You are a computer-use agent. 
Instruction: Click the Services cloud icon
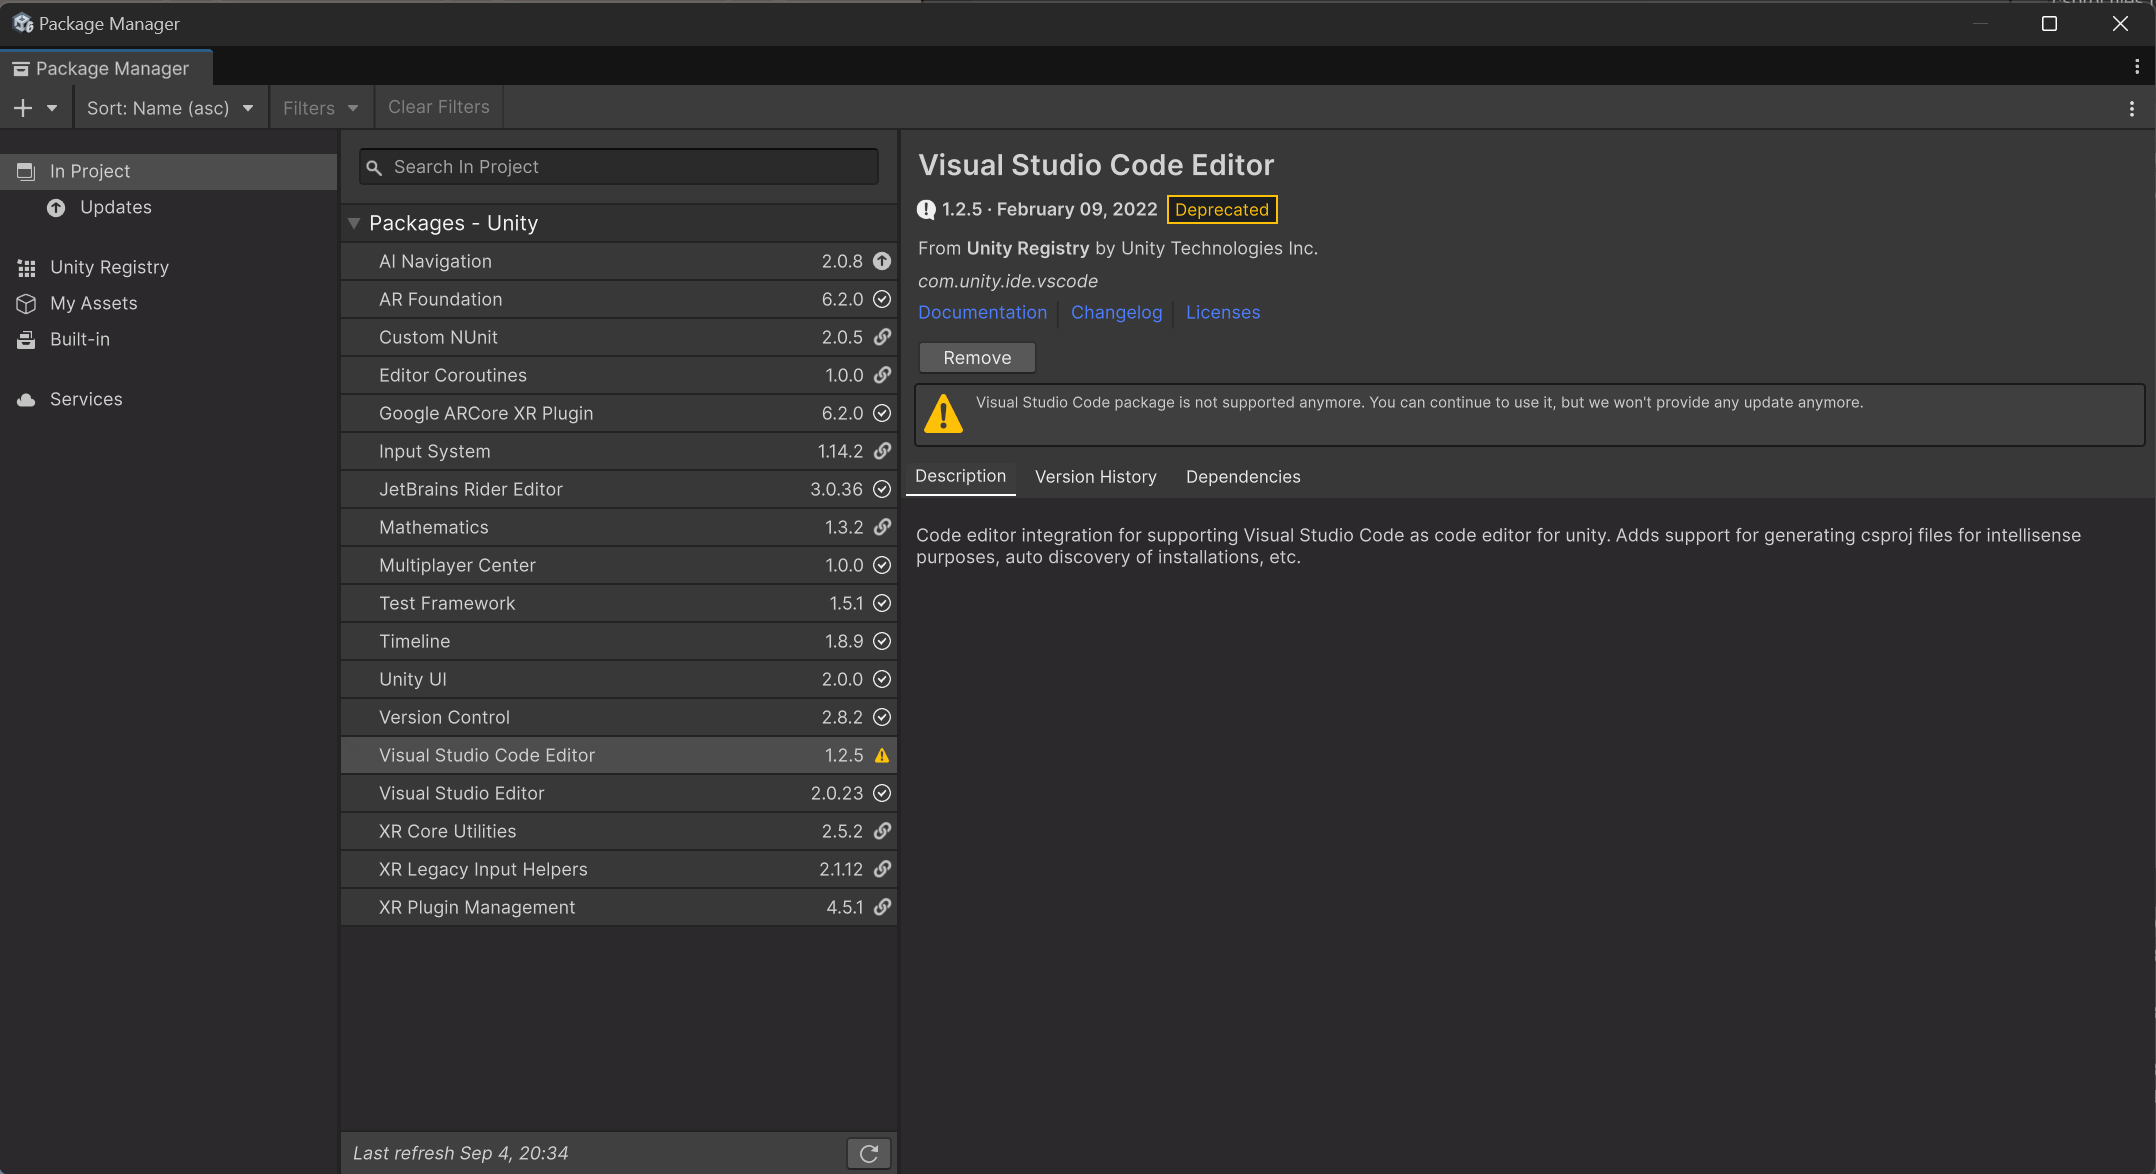point(26,399)
